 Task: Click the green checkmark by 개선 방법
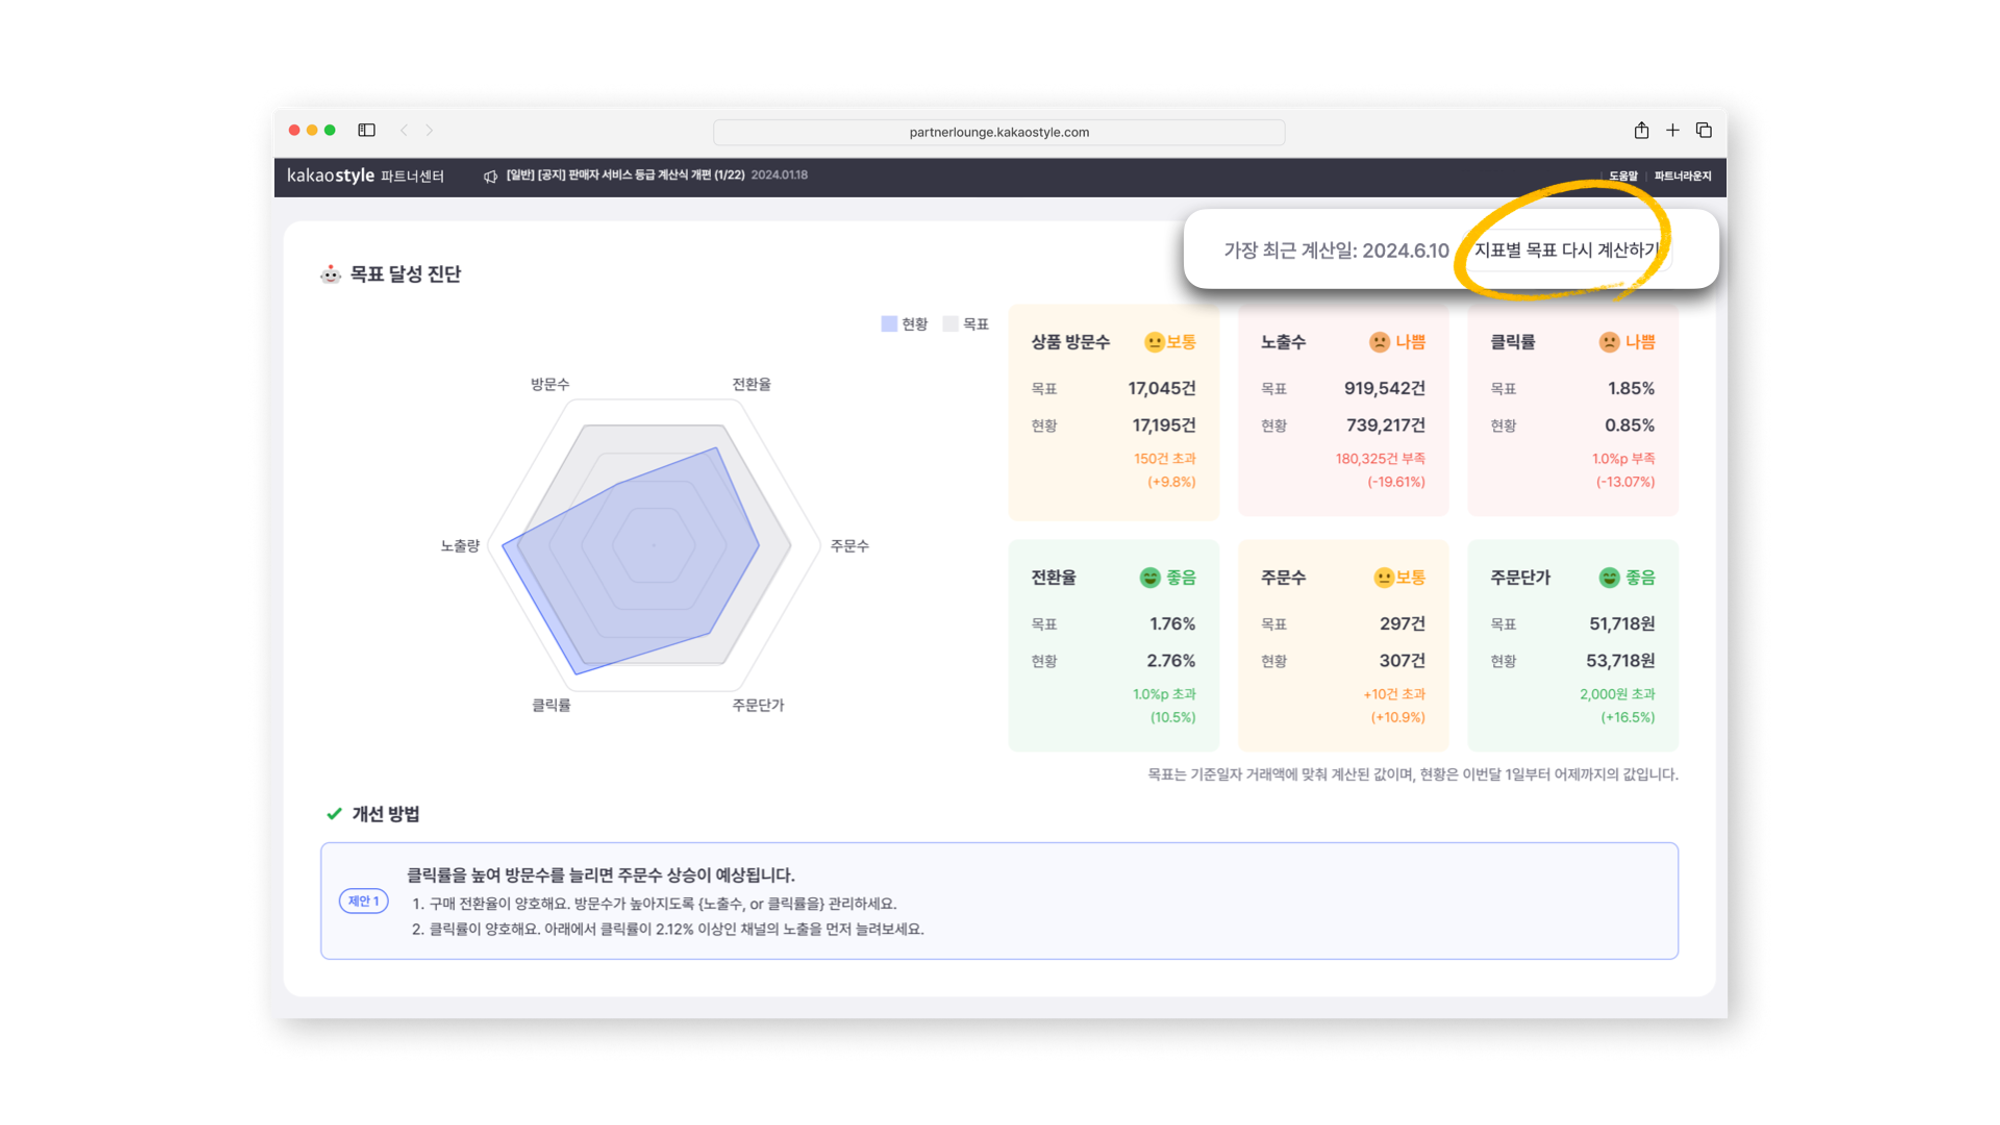334,814
